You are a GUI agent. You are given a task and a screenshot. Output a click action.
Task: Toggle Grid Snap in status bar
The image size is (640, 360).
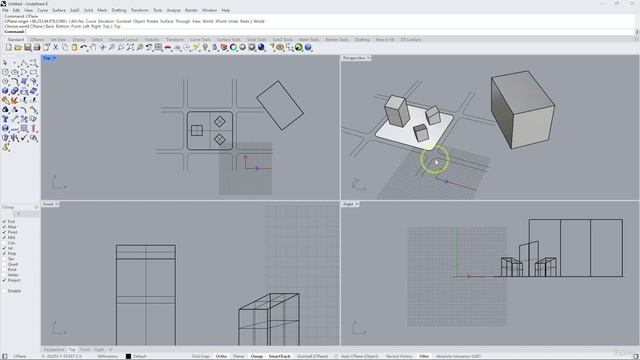[x=200, y=356]
